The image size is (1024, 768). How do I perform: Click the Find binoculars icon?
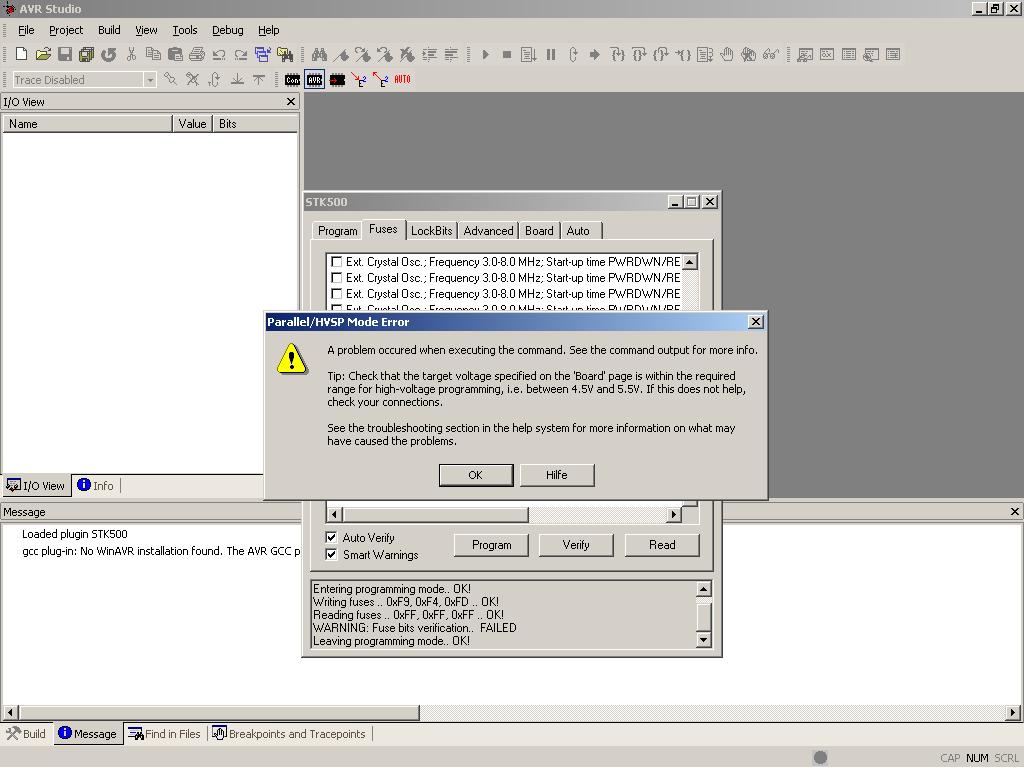(x=319, y=54)
